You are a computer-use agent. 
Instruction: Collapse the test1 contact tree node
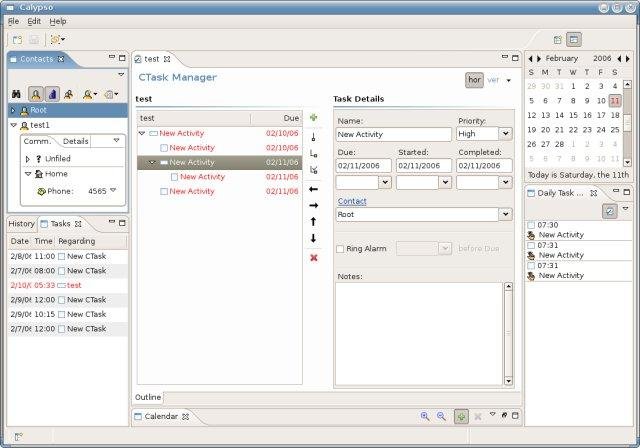(x=13, y=125)
